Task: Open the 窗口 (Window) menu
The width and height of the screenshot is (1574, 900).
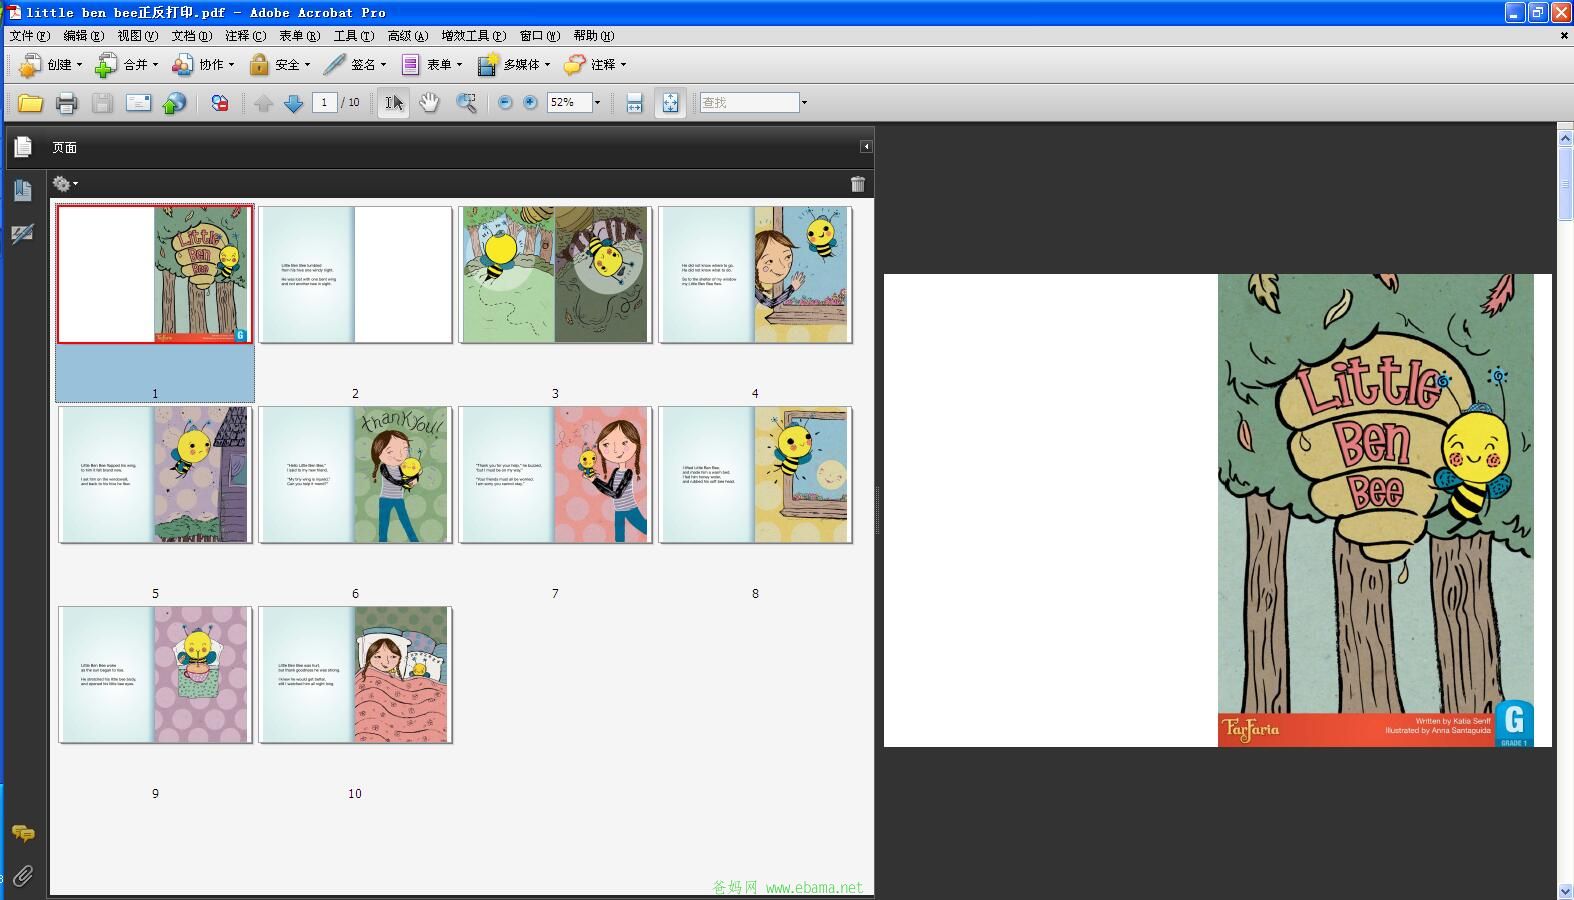Action: tap(540, 36)
